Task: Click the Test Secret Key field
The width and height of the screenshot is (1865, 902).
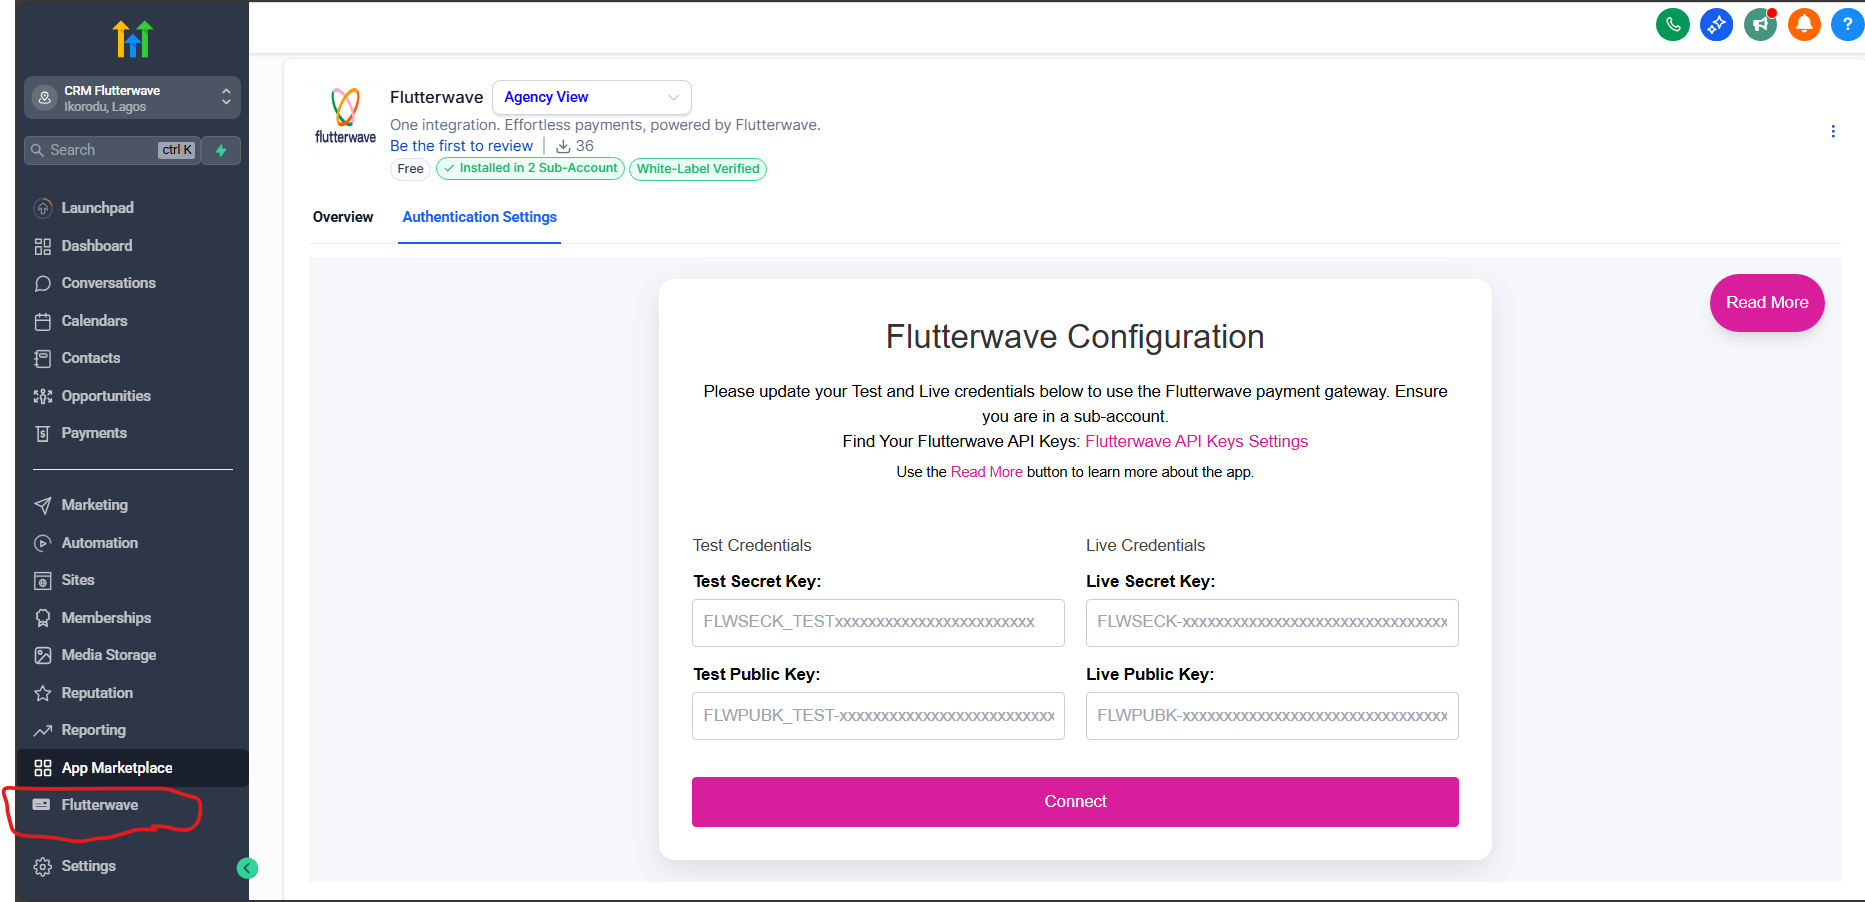Action: tap(878, 623)
